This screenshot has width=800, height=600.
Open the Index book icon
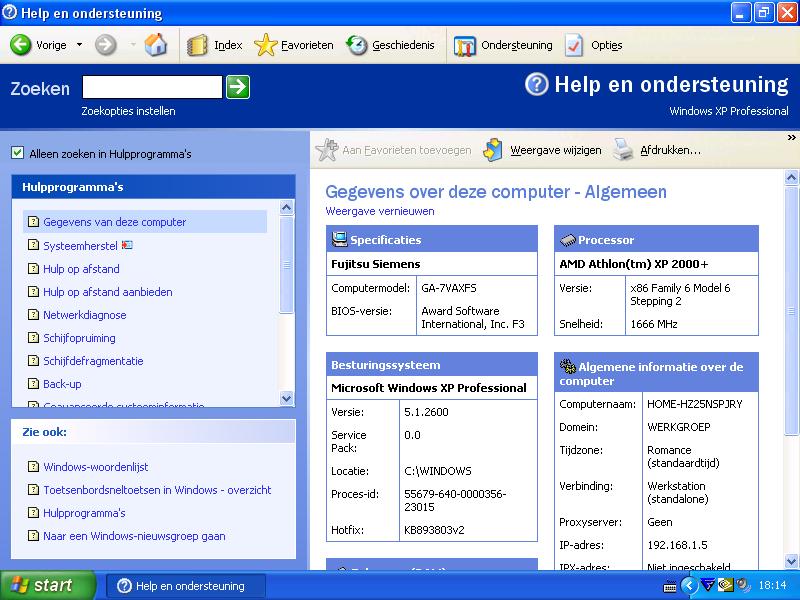pyautogui.click(x=198, y=45)
